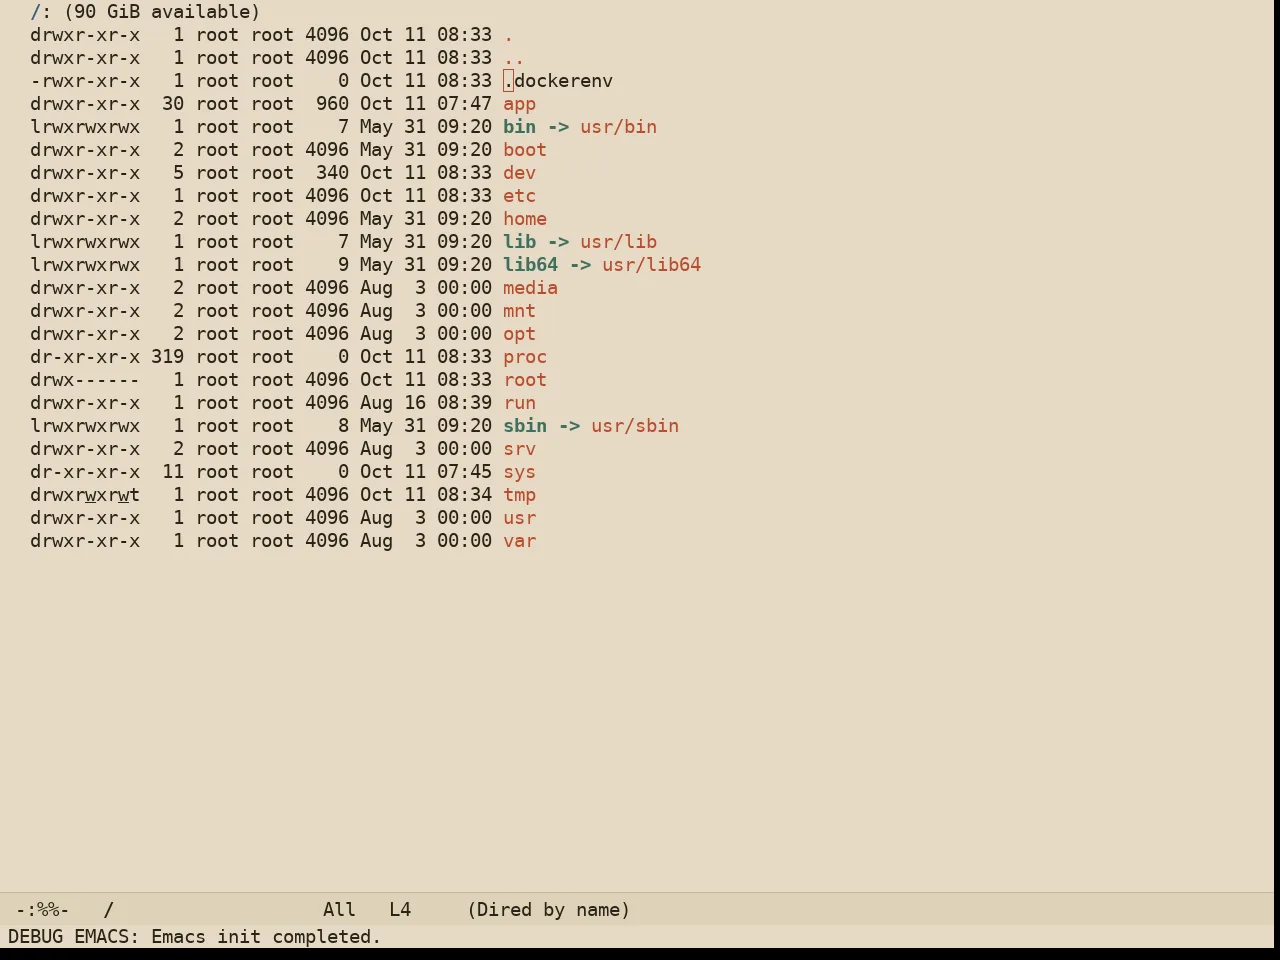Click the 'Emacs init completed.' echo message
Viewport: 1280px width, 960px height.
point(266,937)
